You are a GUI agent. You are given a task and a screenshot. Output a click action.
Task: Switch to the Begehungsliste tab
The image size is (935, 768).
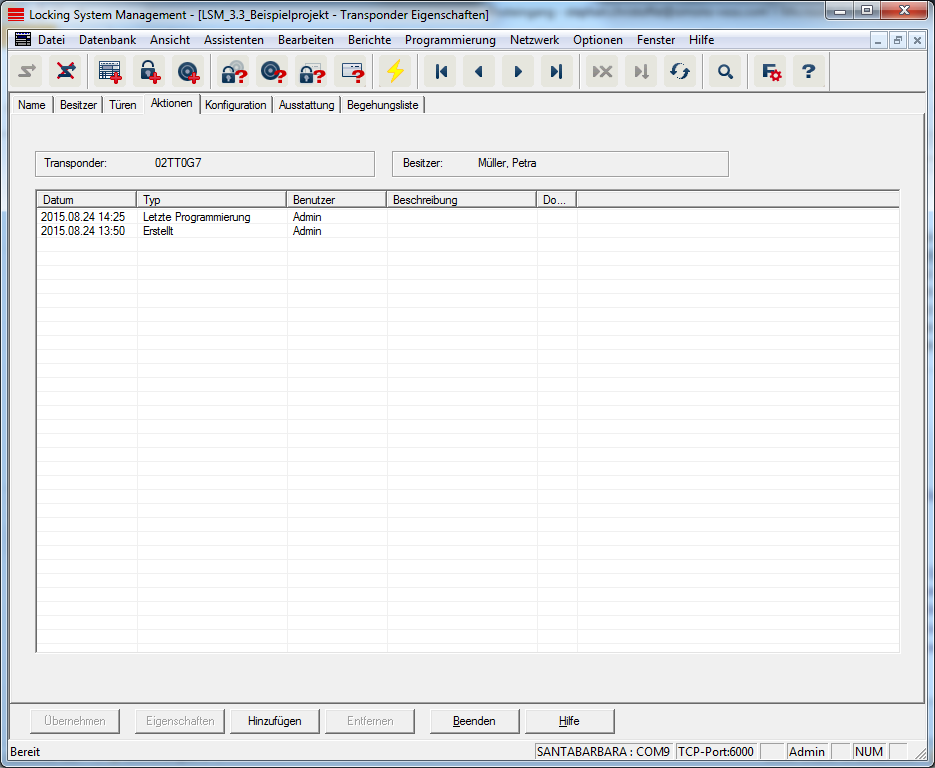click(382, 105)
